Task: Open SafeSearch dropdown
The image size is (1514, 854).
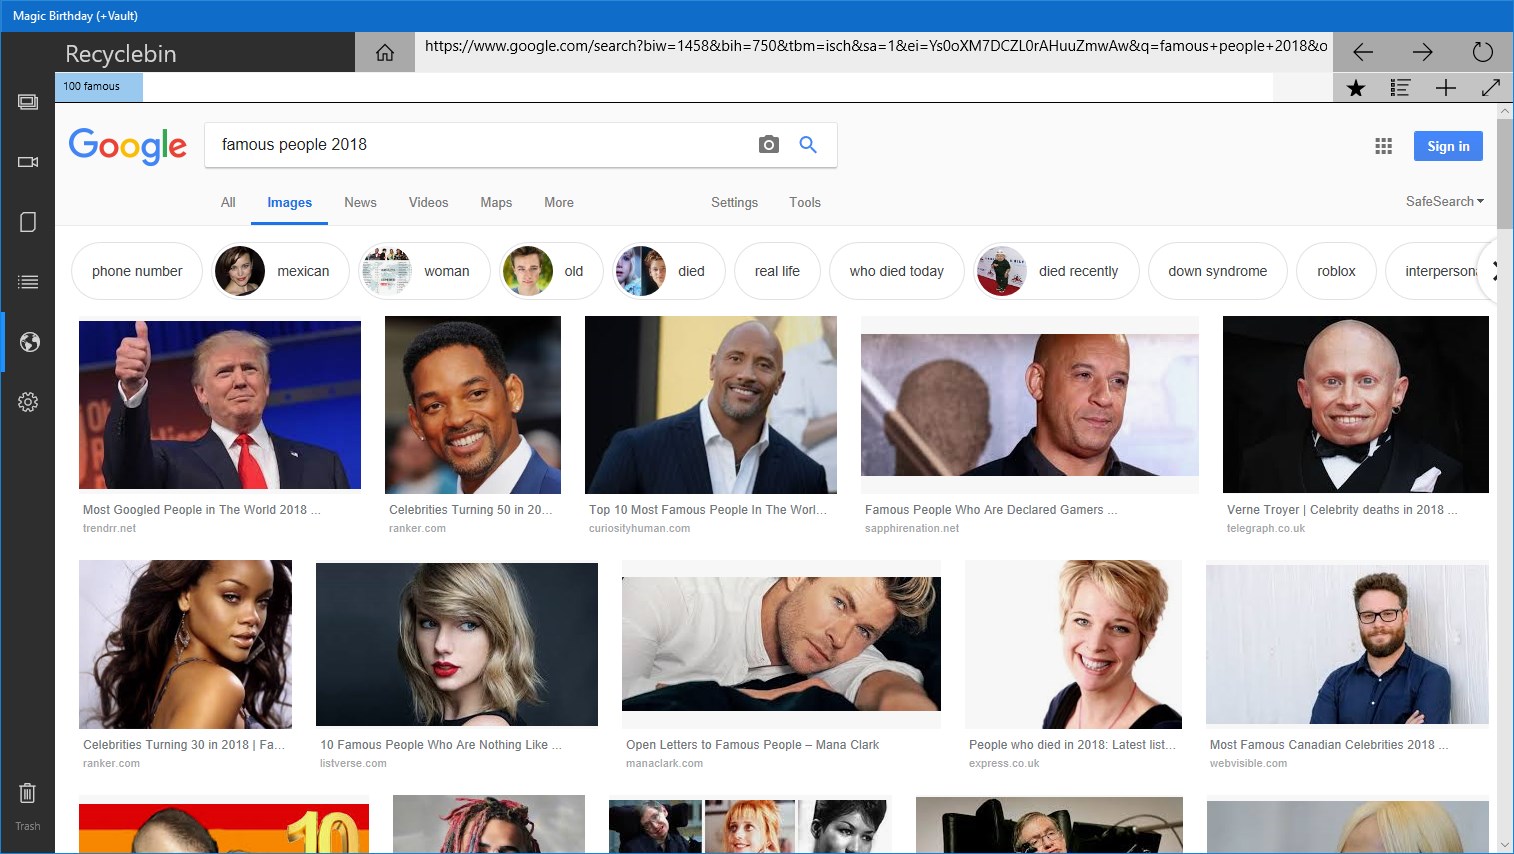Action: pyautogui.click(x=1444, y=201)
